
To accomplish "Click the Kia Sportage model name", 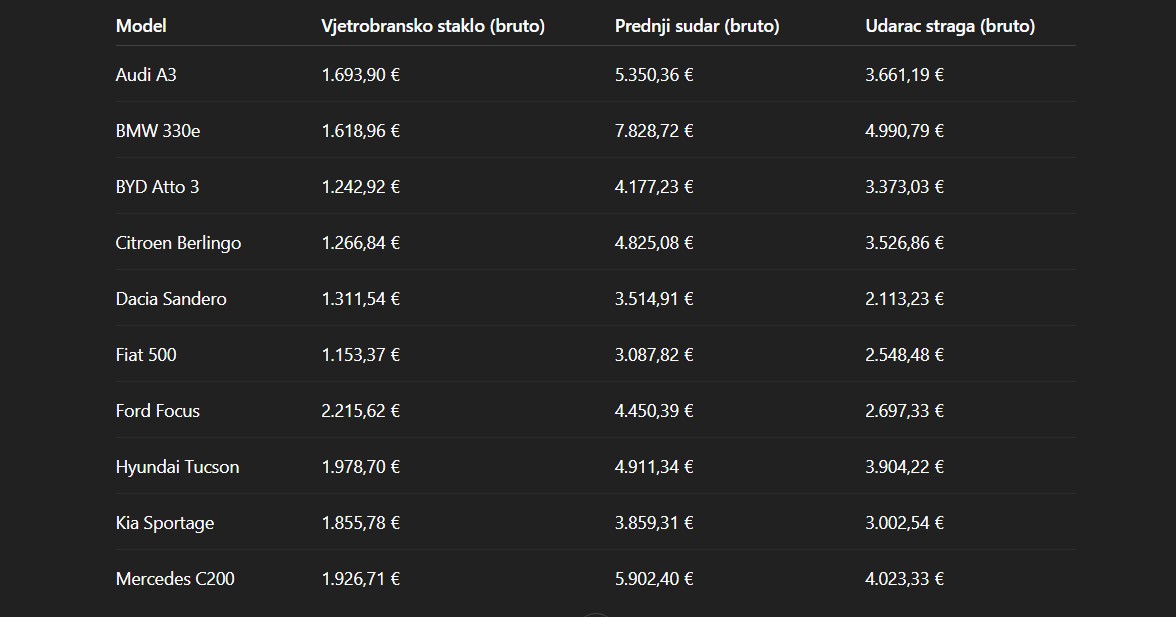I will (x=165, y=522).
